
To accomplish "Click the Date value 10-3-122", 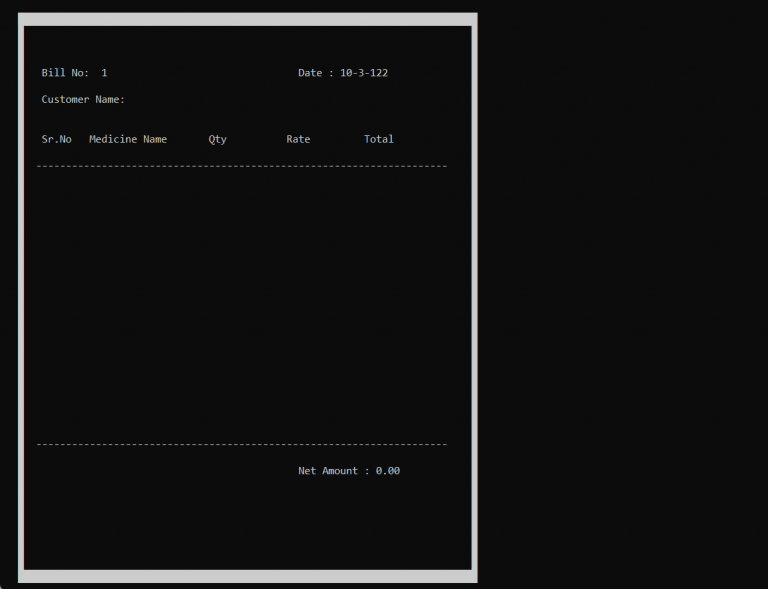I will 364,73.
